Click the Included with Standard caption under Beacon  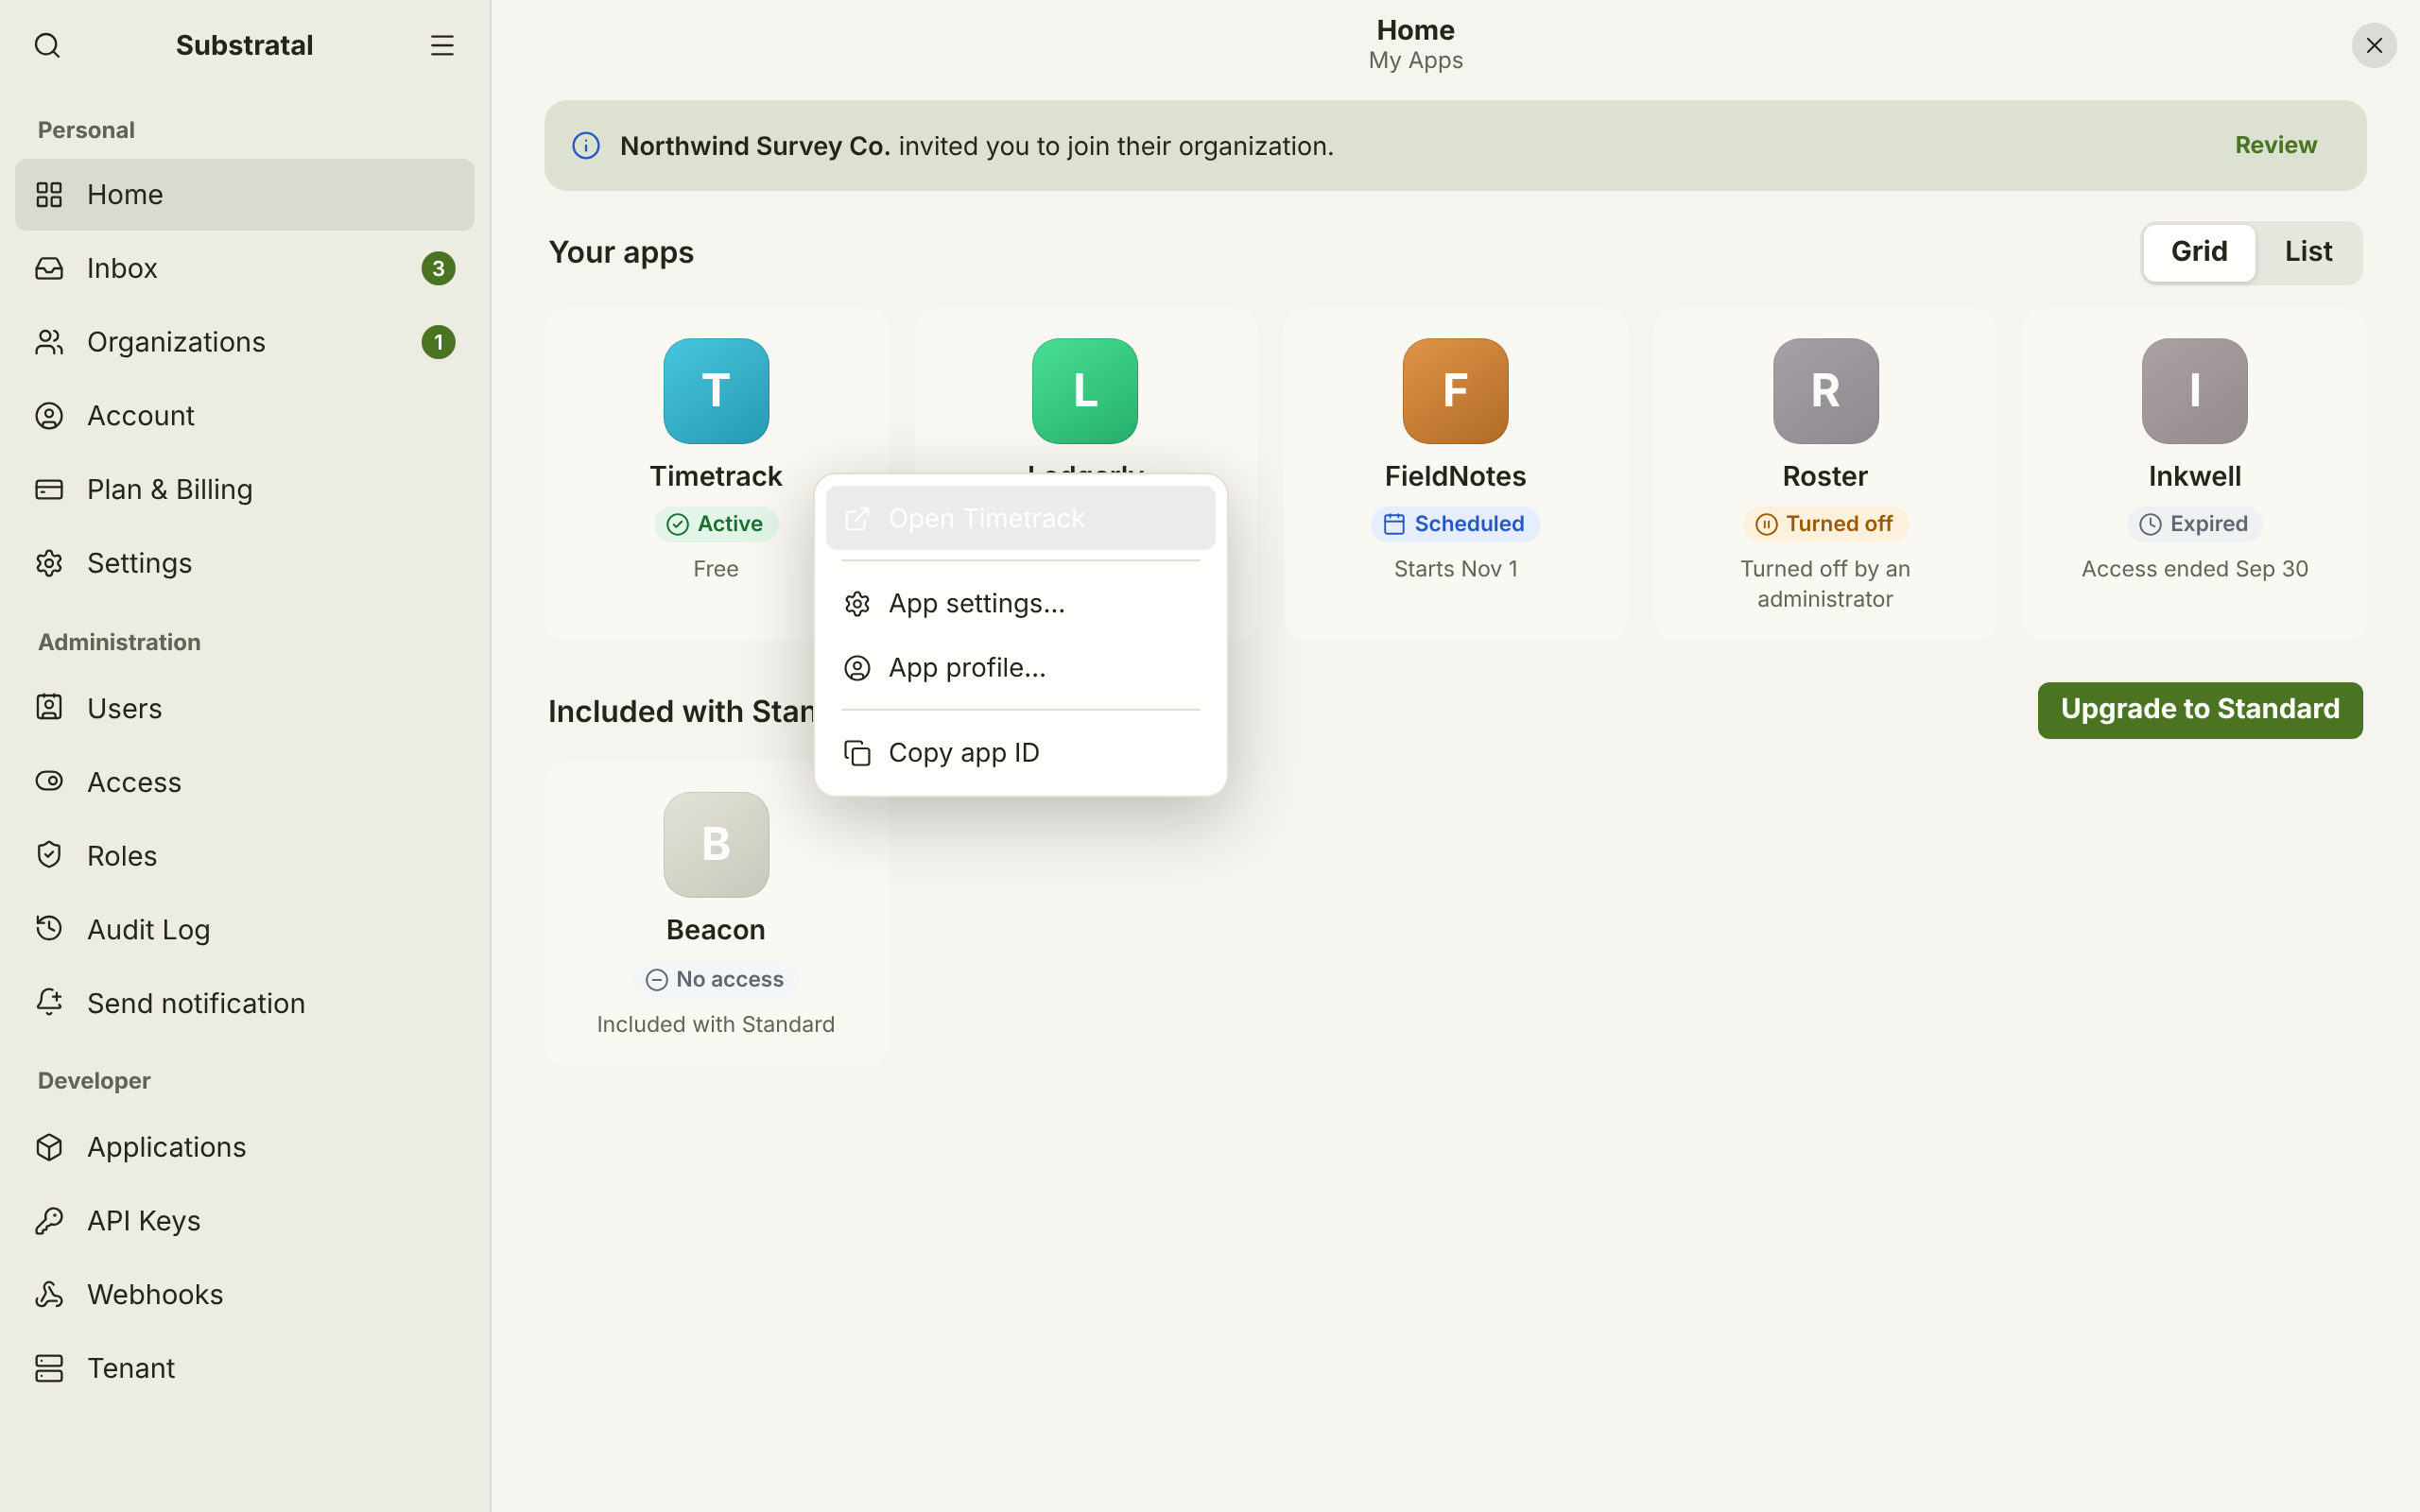click(716, 1024)
